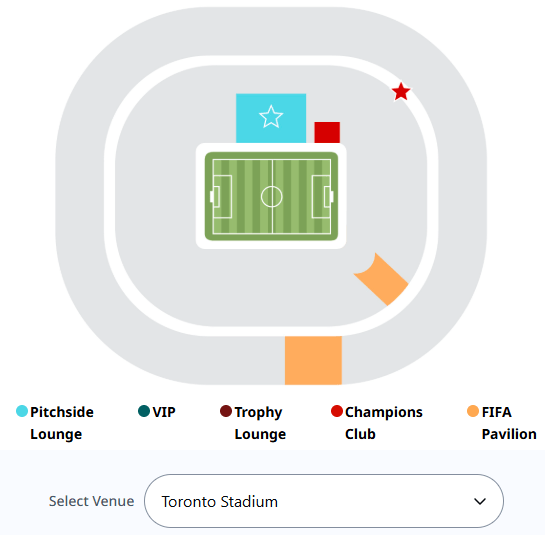Click the Trophy Lounge legend label

[260, 423]
